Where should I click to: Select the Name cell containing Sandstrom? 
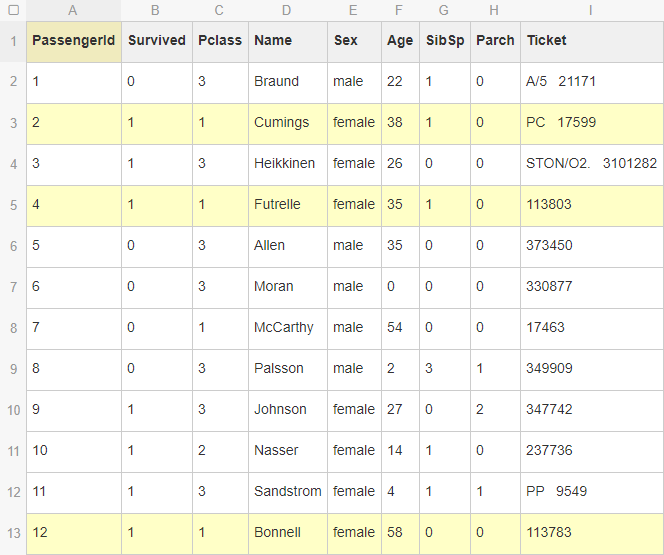point(287,492)
